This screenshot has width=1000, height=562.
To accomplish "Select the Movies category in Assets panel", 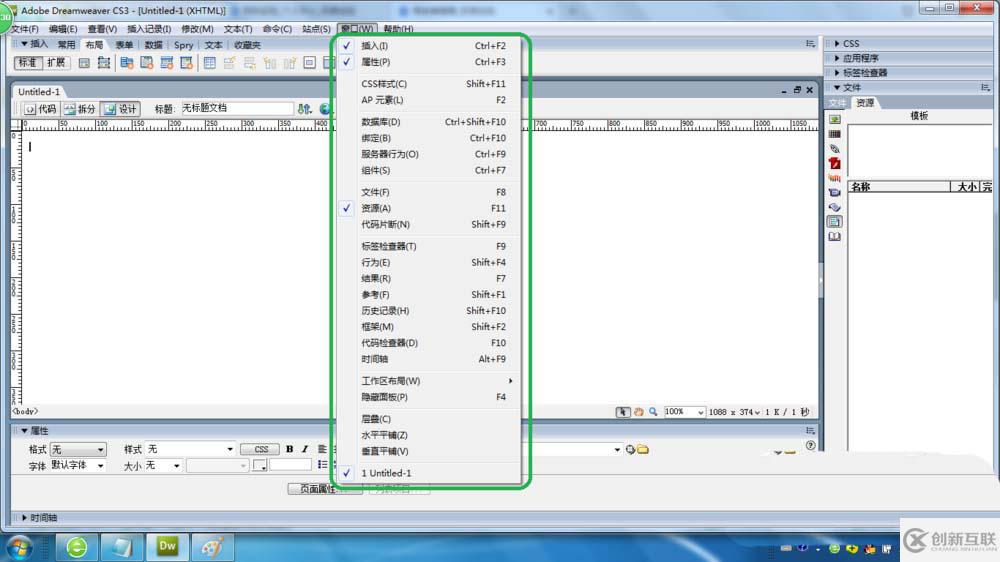I will [x=834, y=193].
